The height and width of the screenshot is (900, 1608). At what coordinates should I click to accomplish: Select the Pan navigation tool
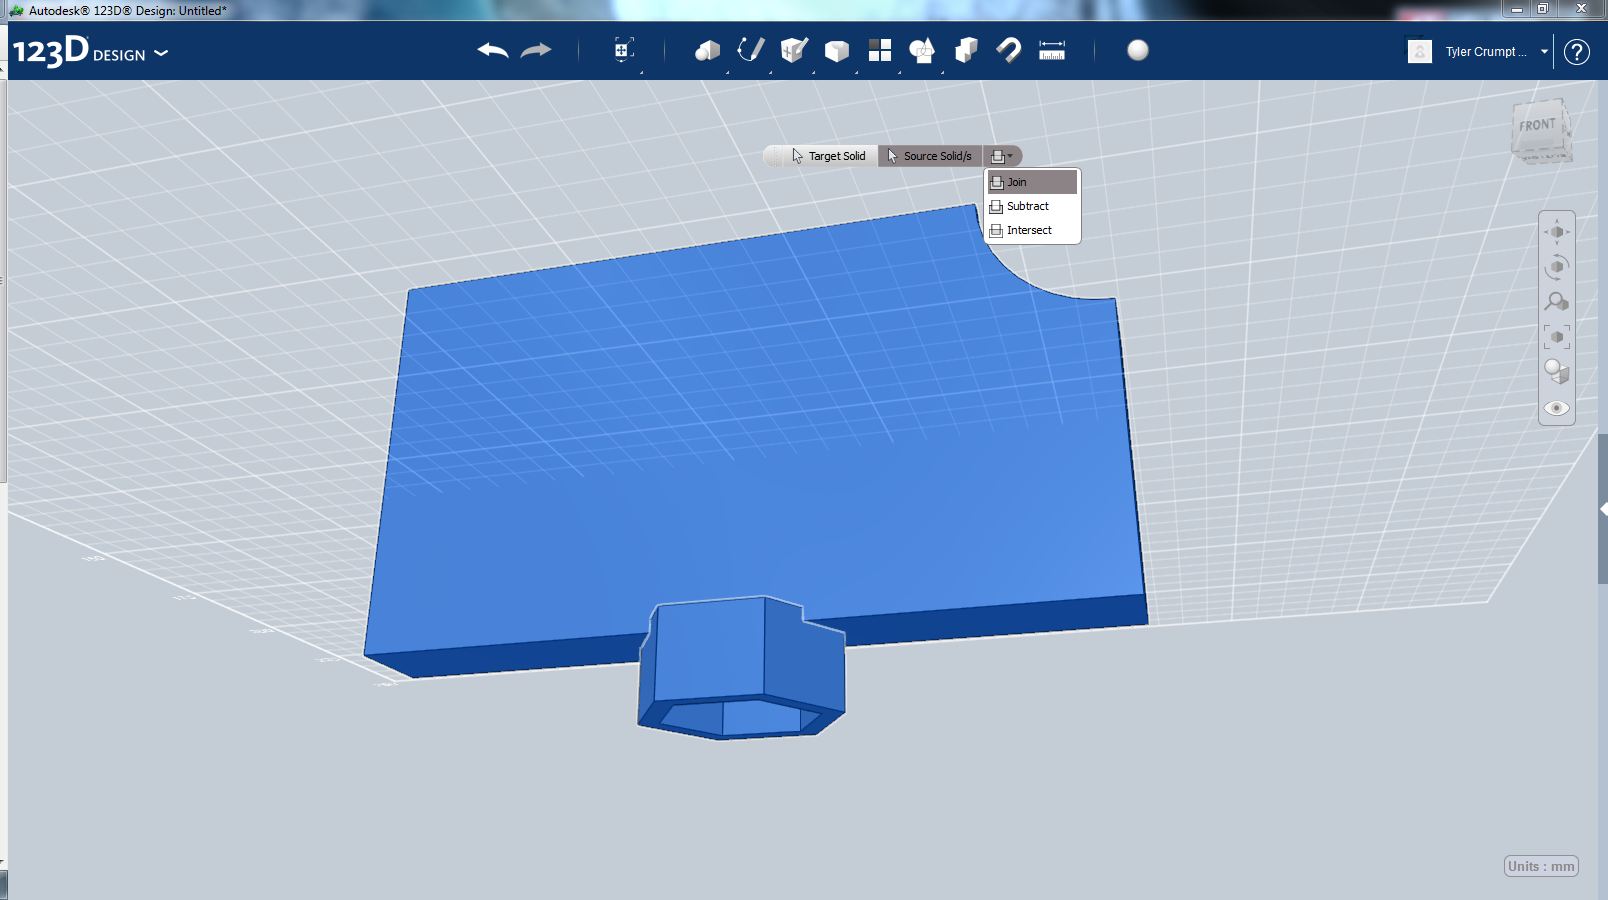coord(1557,232)
